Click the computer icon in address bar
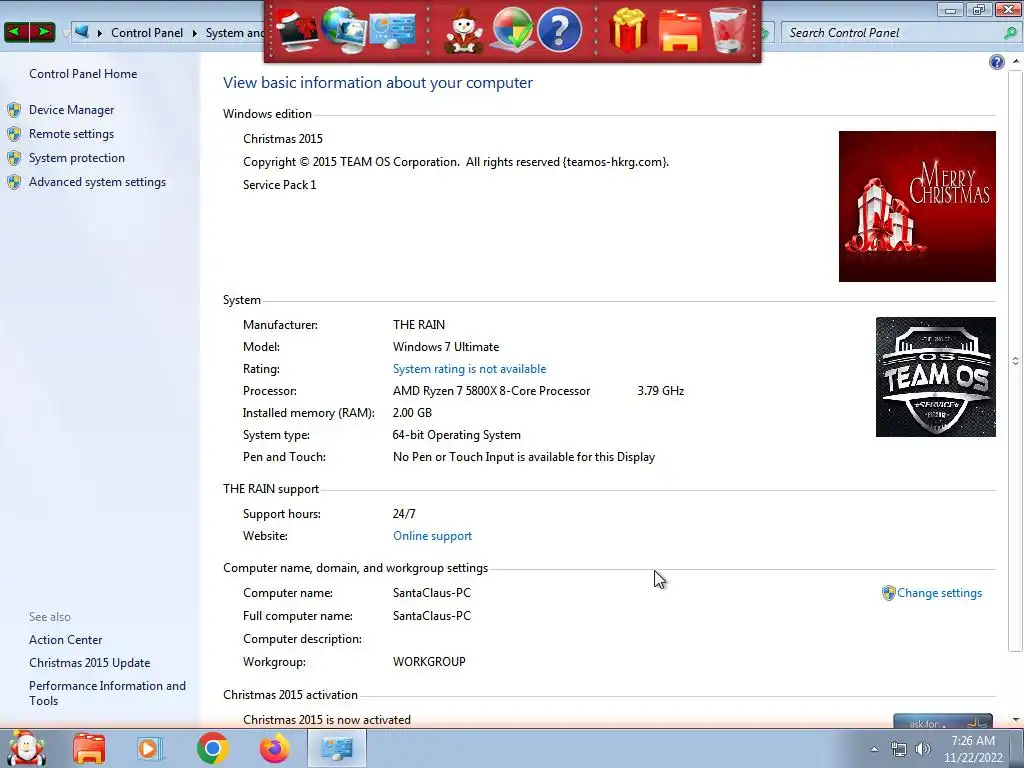This screenshot has width=1024, height=768. point(82,32)
